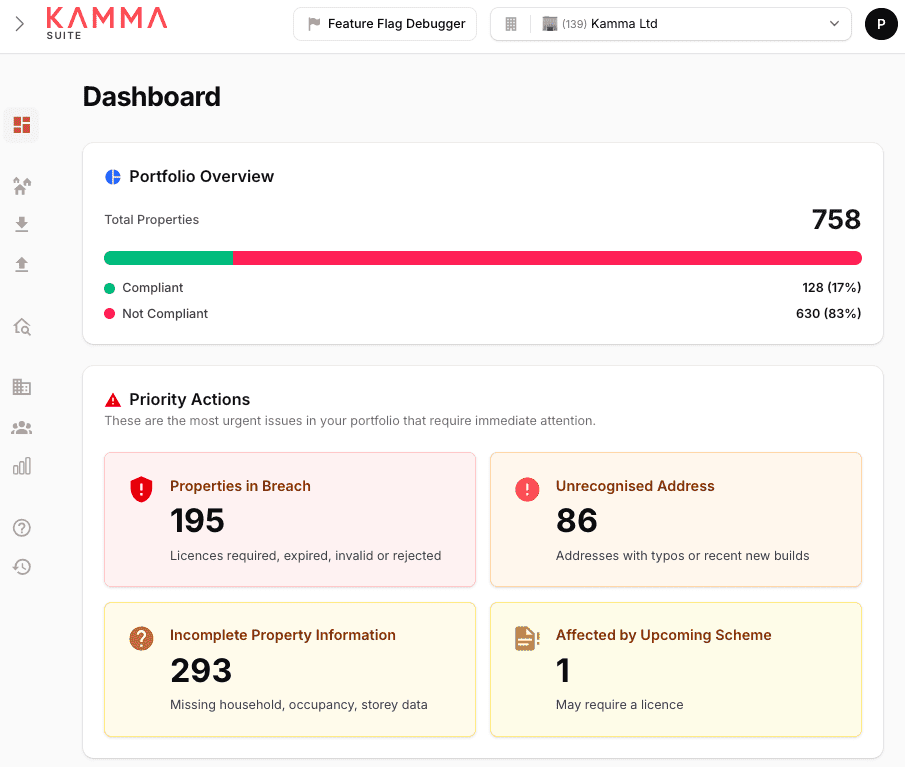
Task: Select the Dashboard icon in sidebar
Action: (22, 125)
